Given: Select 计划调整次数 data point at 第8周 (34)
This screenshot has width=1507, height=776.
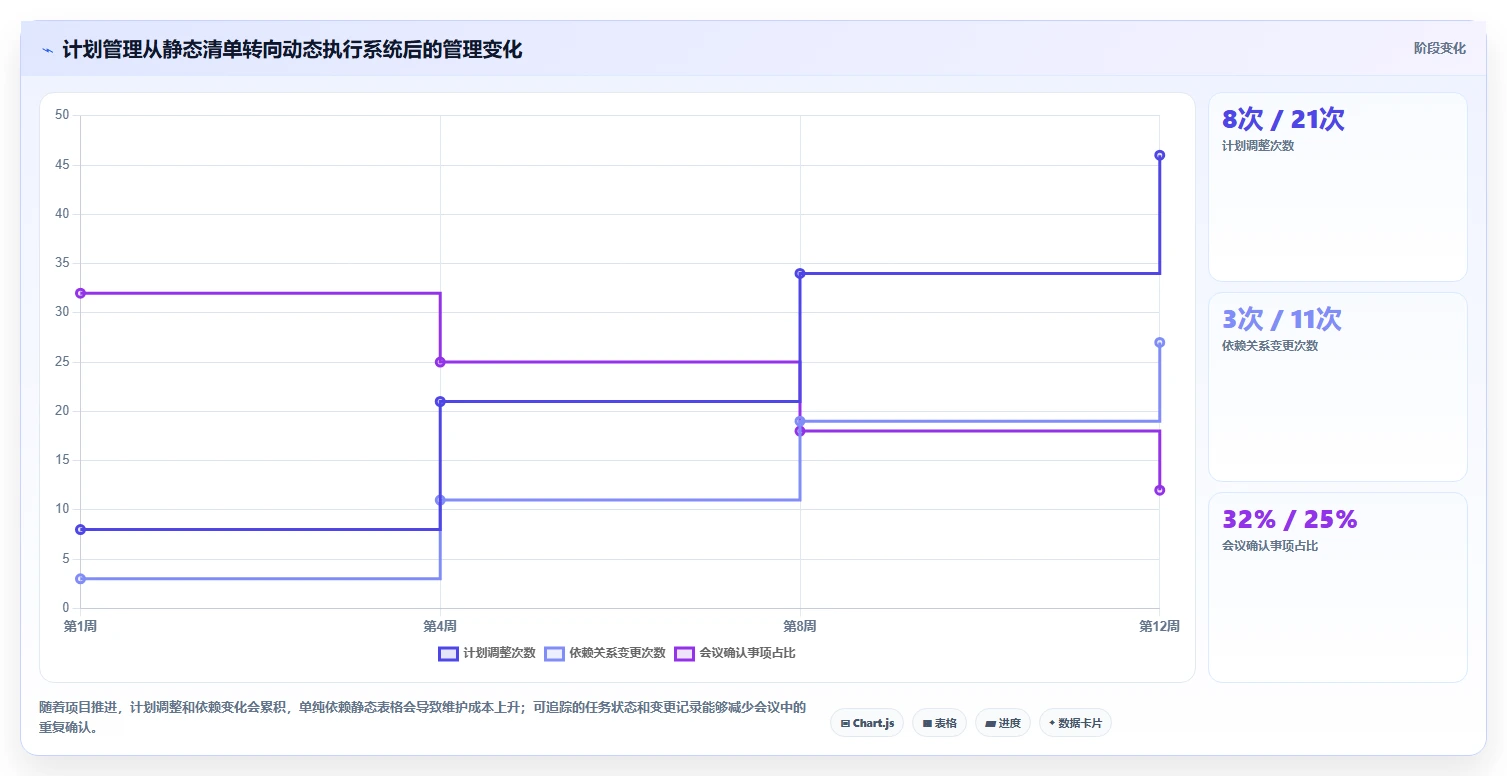Looking at the screenshot, I should coord(799,273).
